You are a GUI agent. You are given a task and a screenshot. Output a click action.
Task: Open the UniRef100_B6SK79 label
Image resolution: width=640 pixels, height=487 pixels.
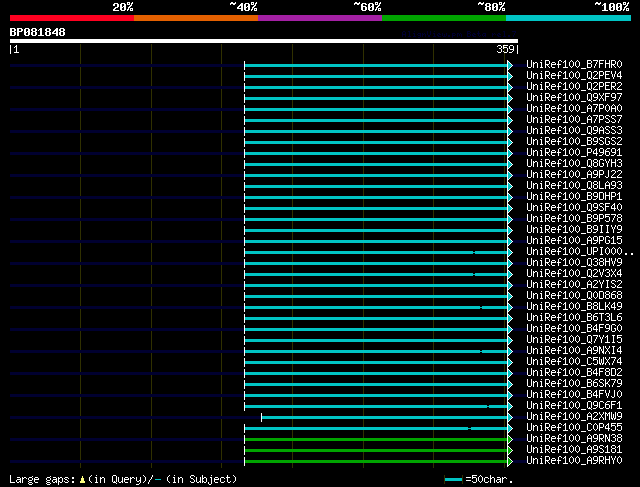tap(574, 384)
